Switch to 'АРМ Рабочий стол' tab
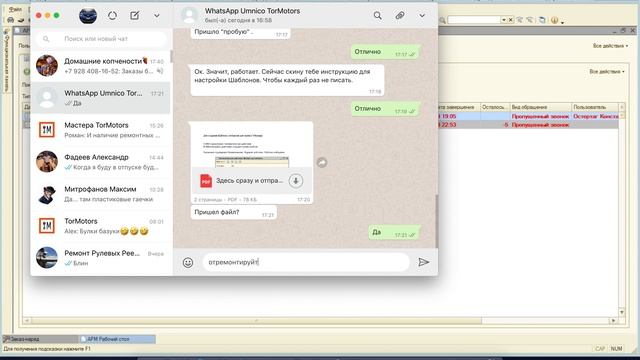 pyautogui.click(x=117, y=339)
